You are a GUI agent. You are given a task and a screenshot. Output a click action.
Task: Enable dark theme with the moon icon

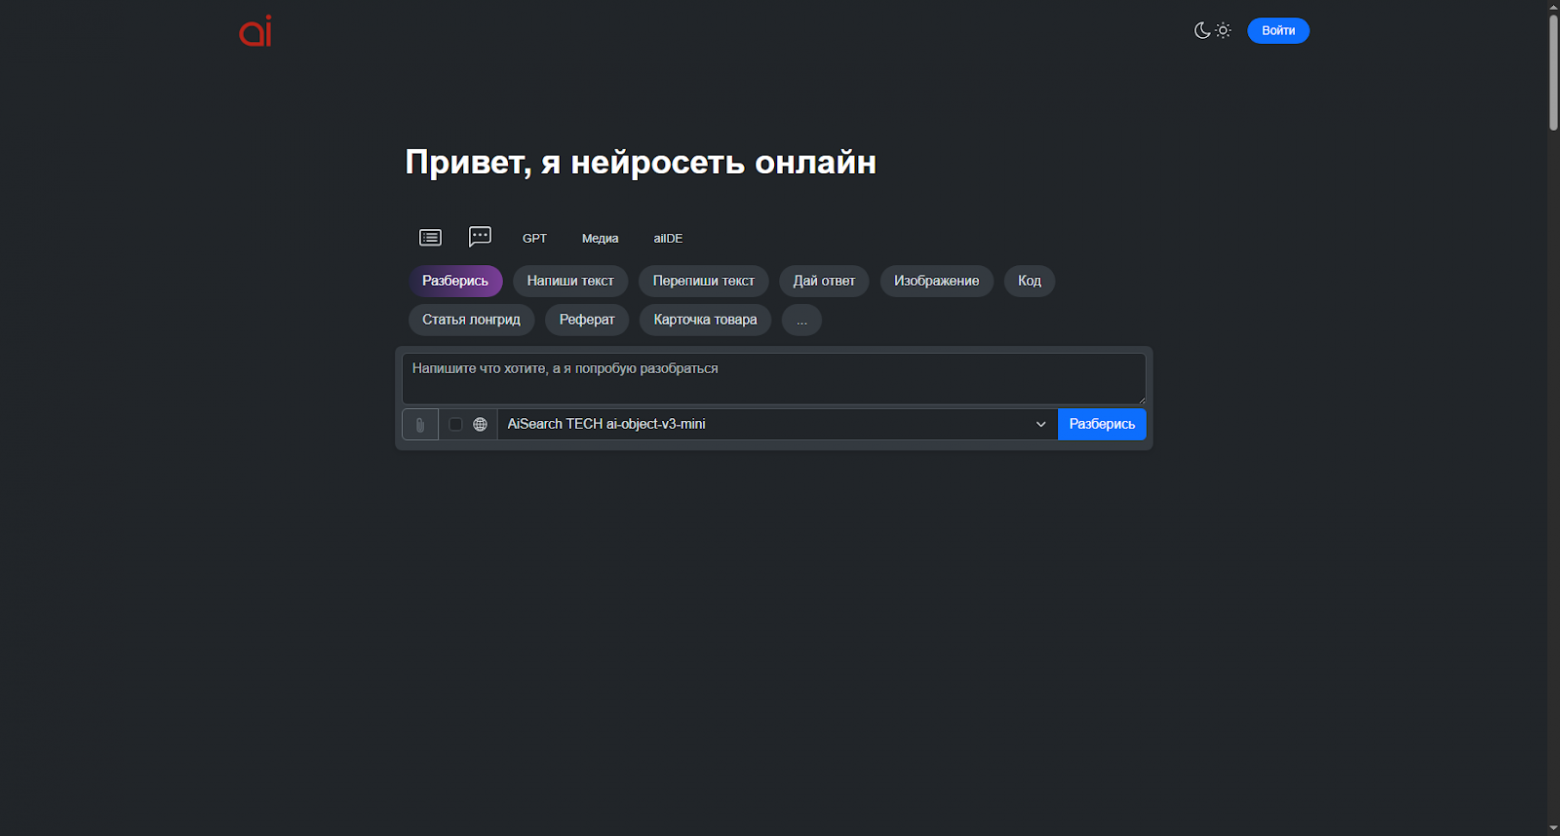(1203, 30)
